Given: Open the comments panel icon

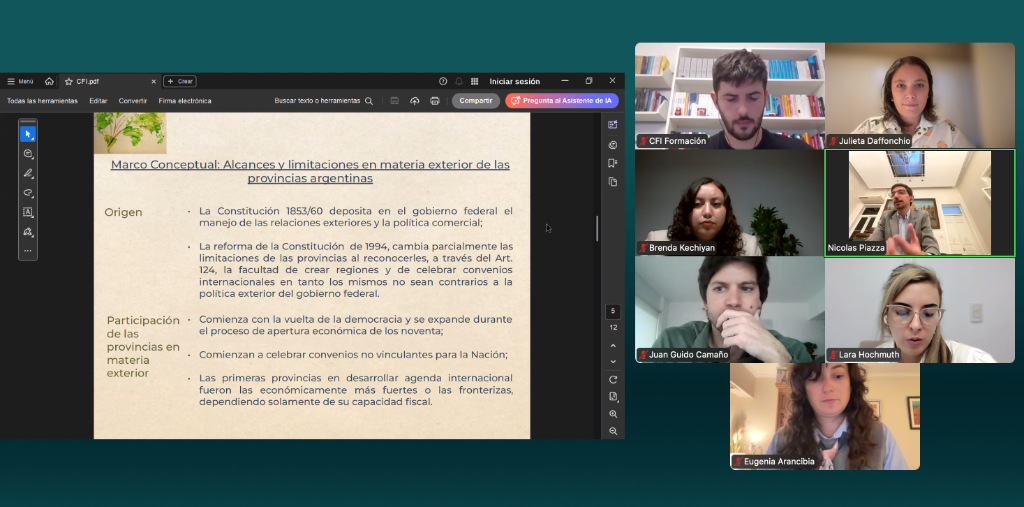Looking at the screenshot, I should point(613,144).
